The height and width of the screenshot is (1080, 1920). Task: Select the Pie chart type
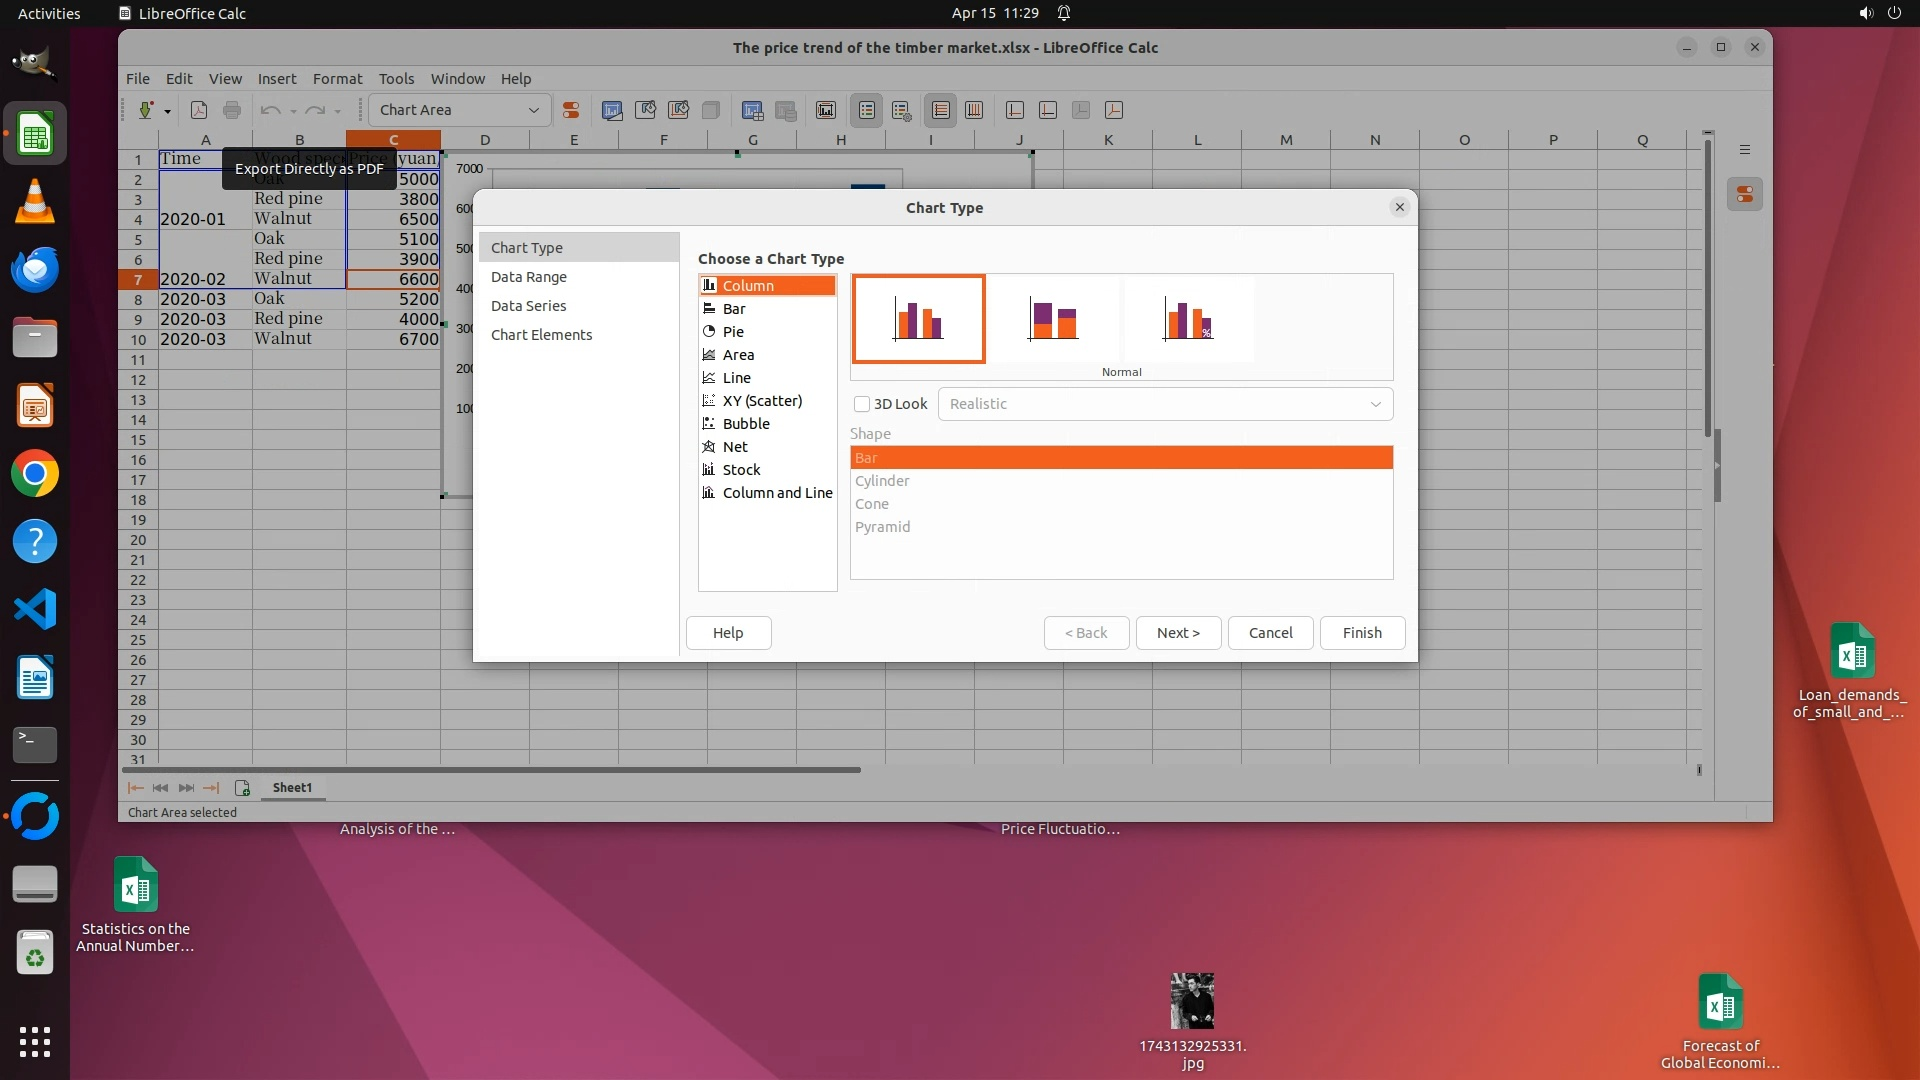click(x=733, y=332)
